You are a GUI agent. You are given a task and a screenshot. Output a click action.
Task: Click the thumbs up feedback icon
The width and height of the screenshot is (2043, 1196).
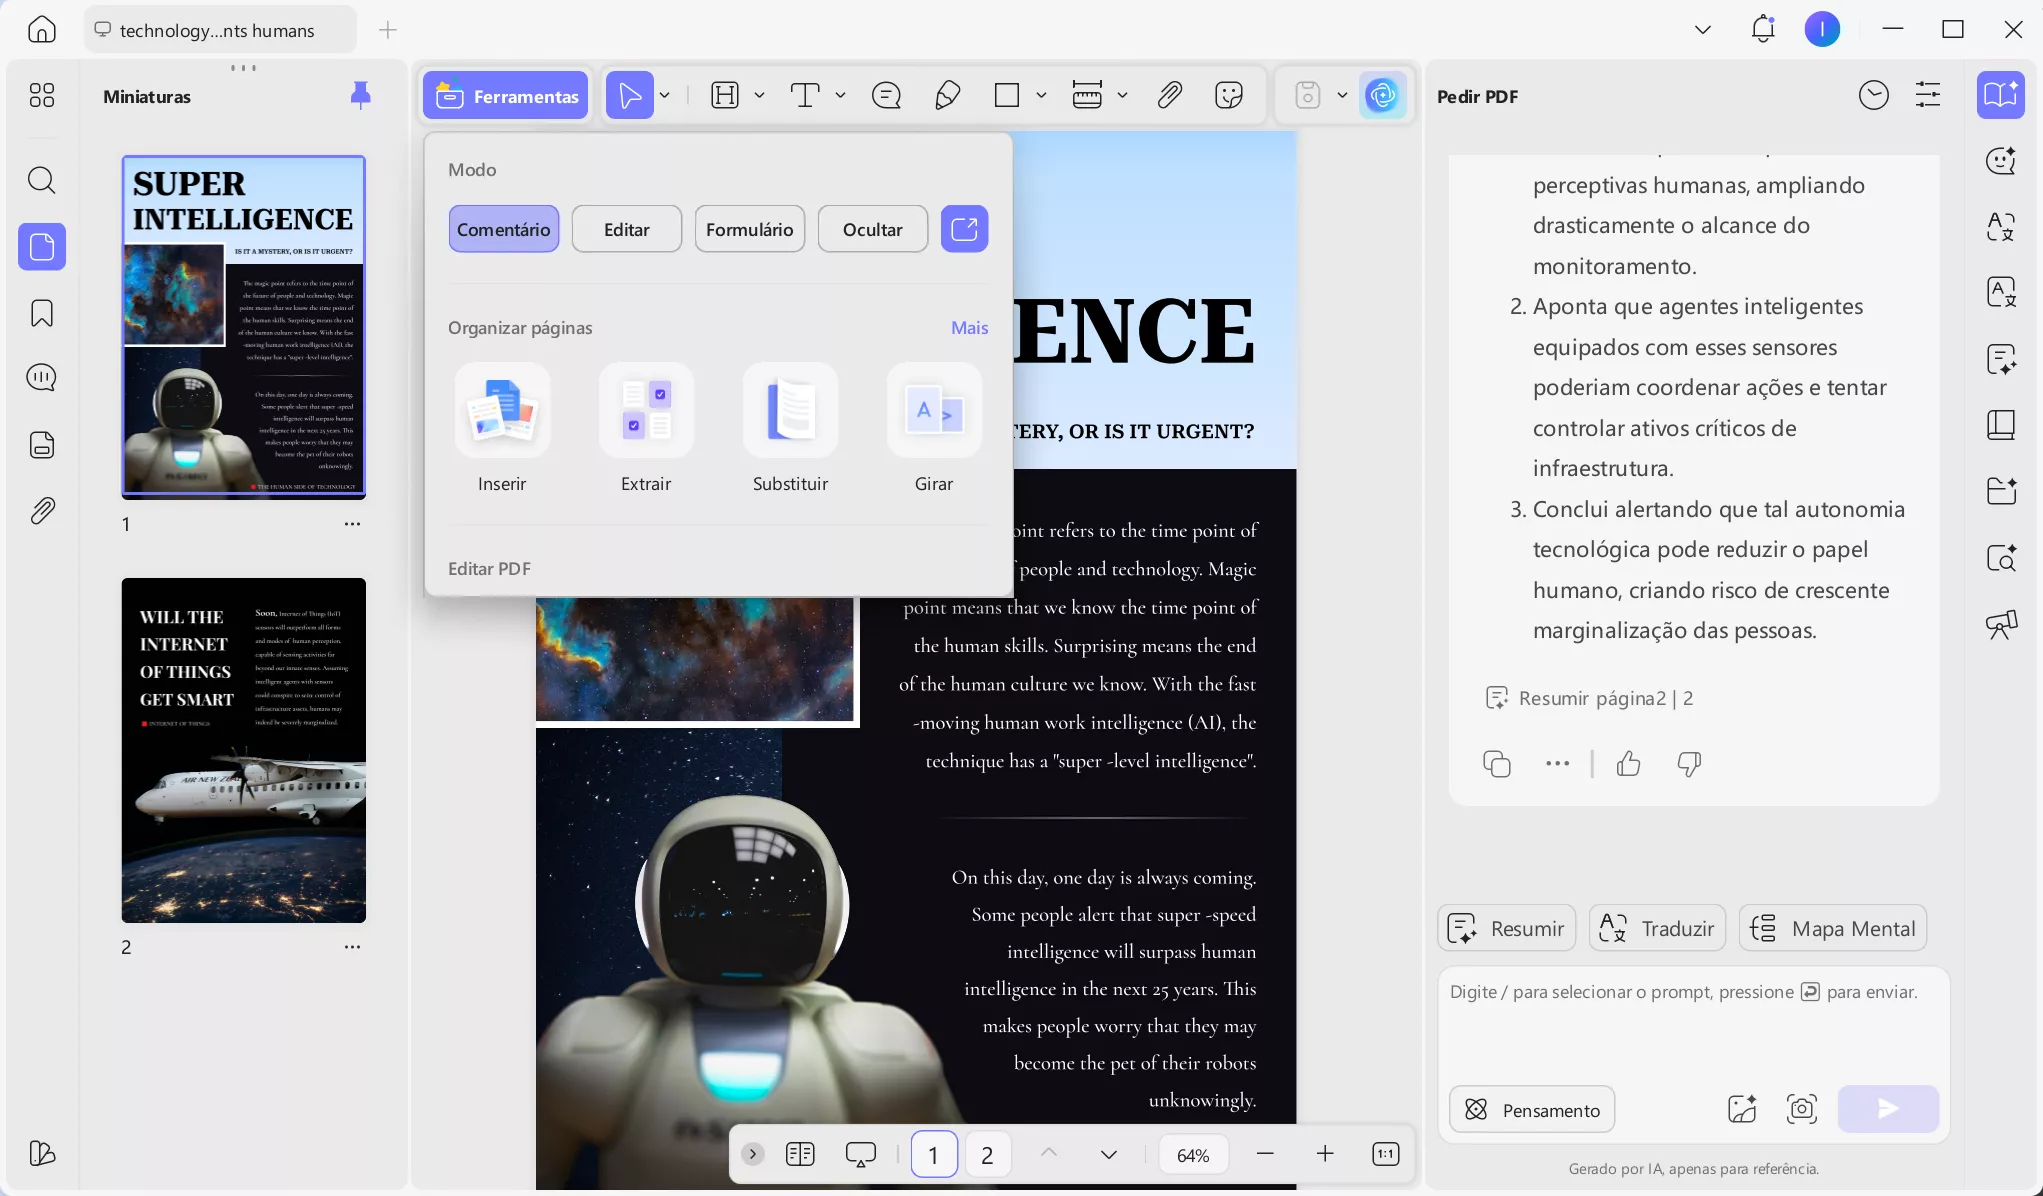1628,764
